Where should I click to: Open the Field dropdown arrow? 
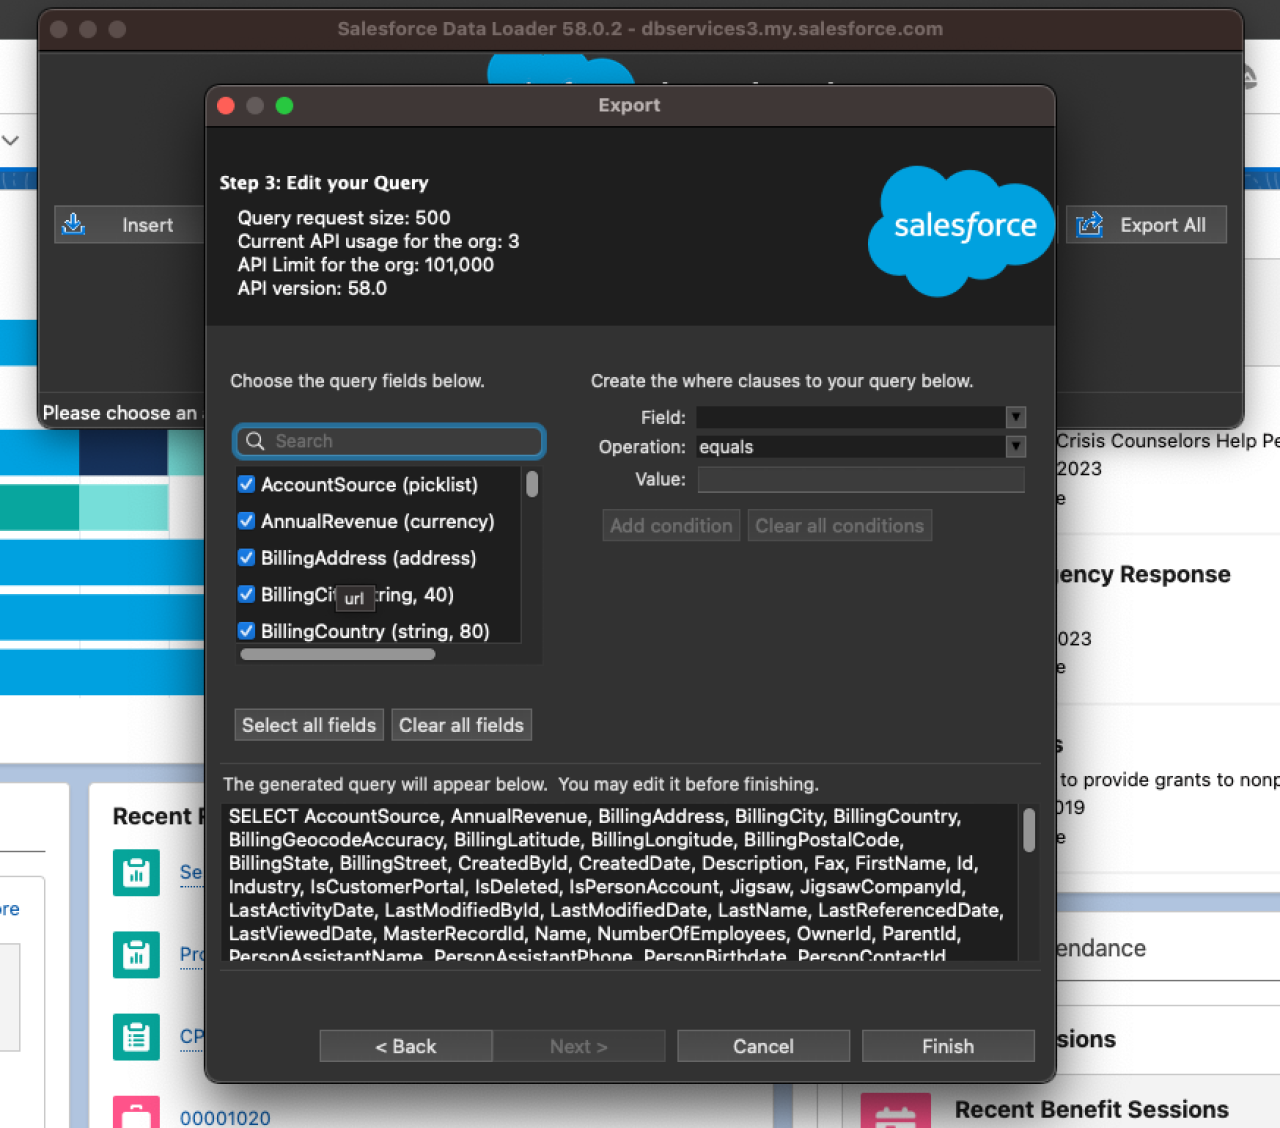1016,417
